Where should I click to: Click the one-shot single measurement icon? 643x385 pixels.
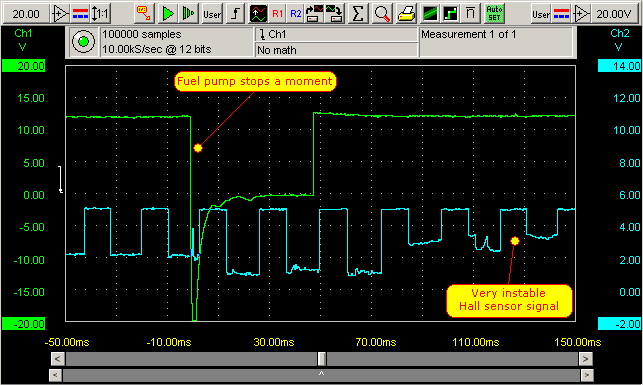coord(189,14)
